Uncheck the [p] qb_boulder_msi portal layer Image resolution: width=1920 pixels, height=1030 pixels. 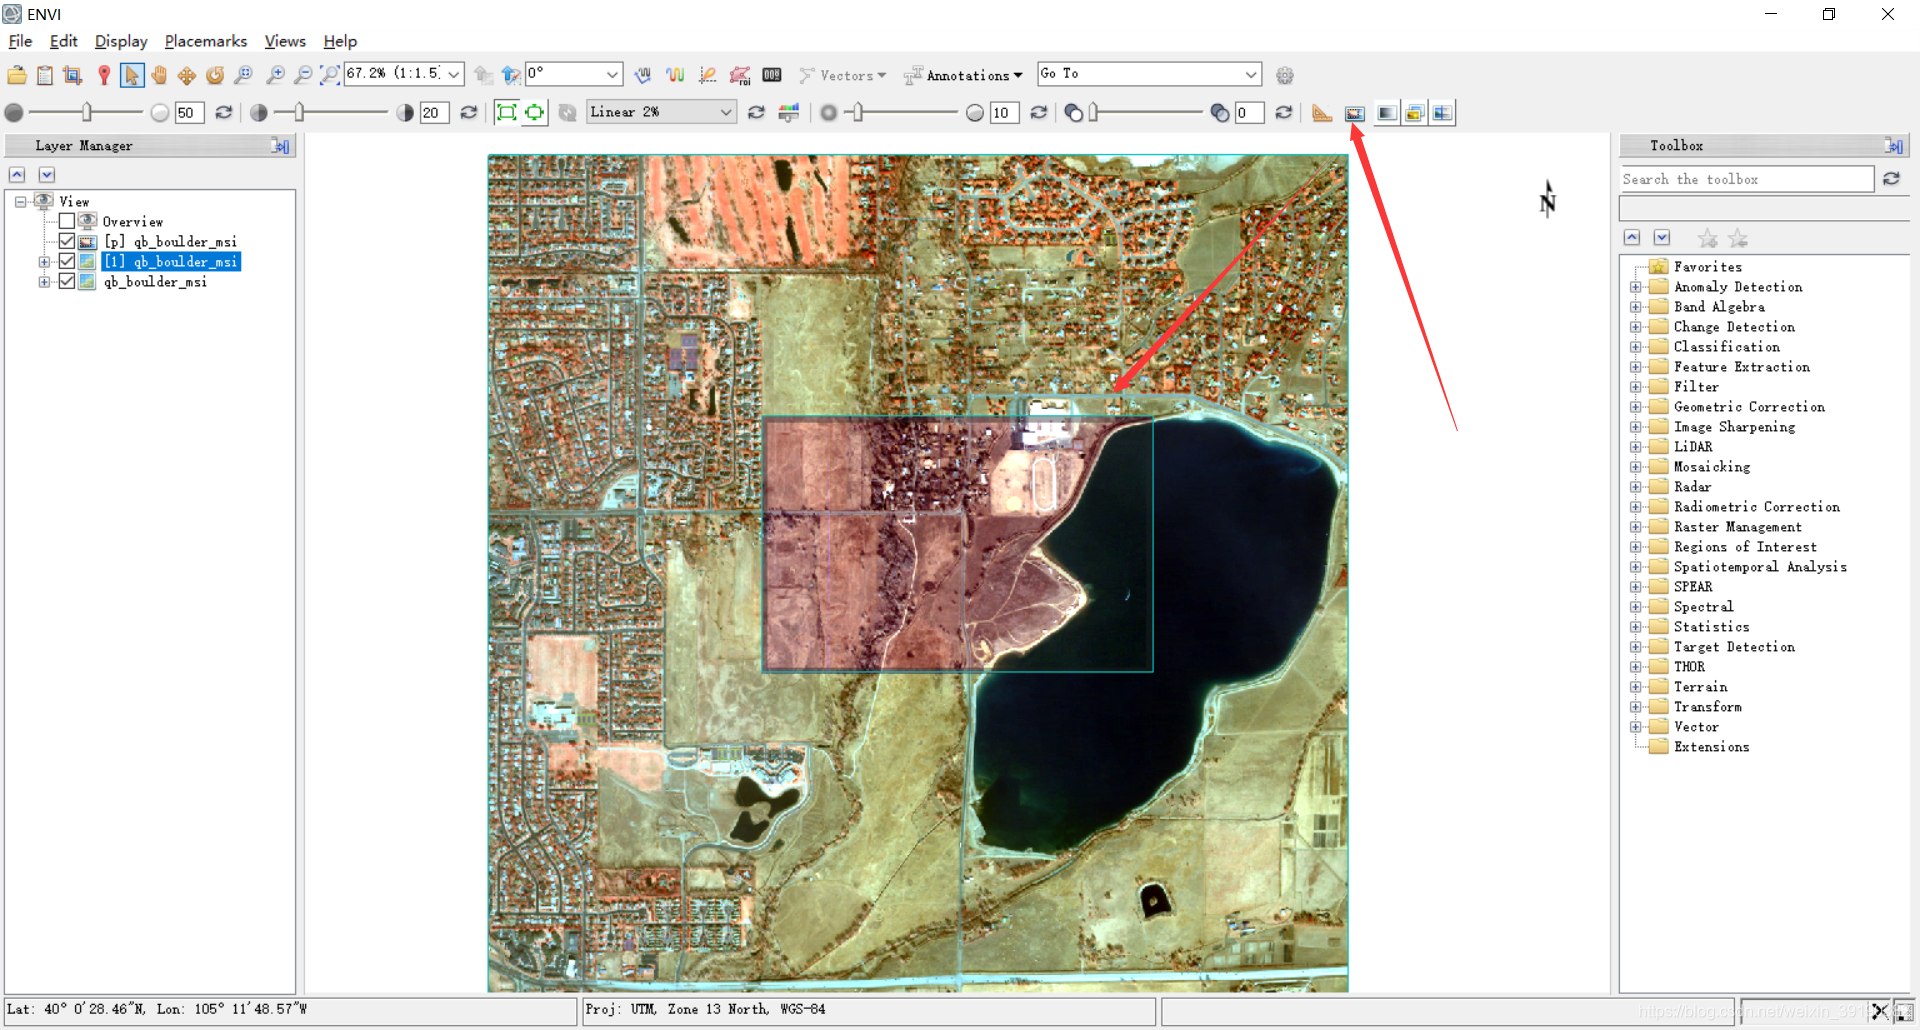[x=67, y=241]
